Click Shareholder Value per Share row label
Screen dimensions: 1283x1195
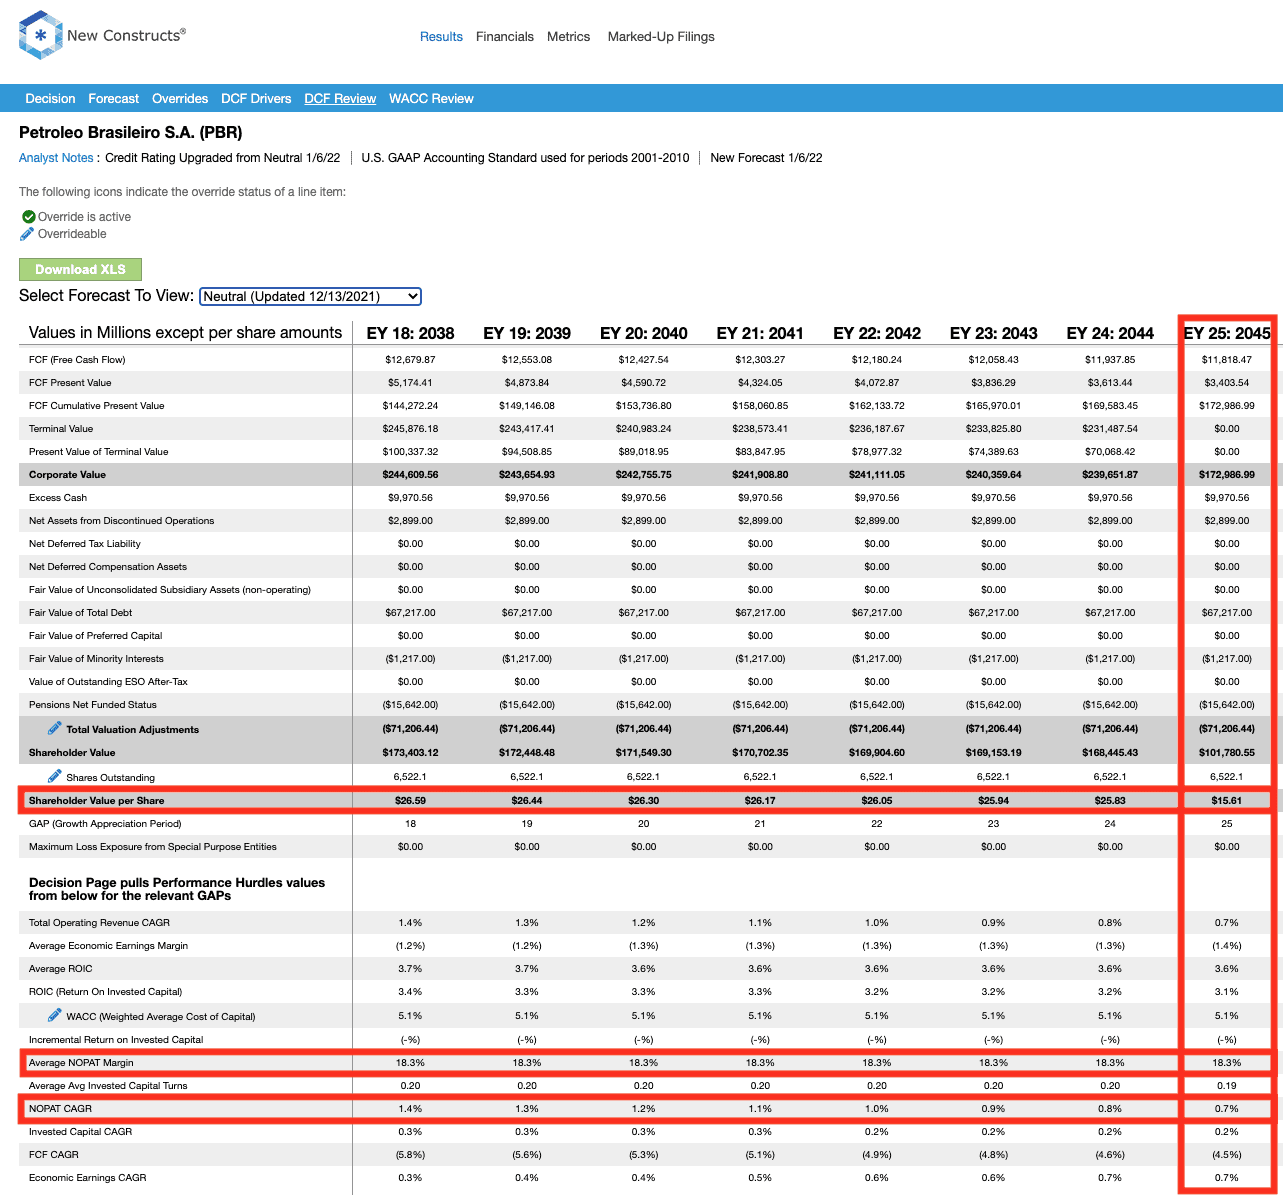tap(96, 801)
